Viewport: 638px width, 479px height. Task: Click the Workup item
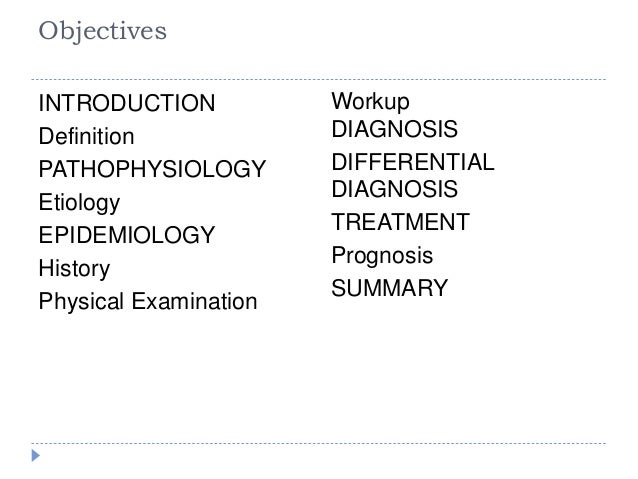click(x=370, y=101)
